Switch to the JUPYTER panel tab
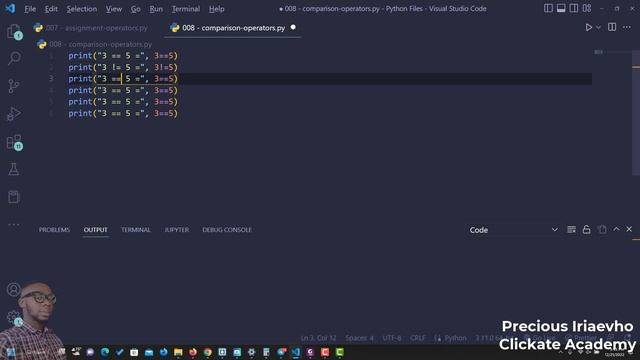Image resolution: width=640 pixels, height=360 pixels. coord(177,230)
